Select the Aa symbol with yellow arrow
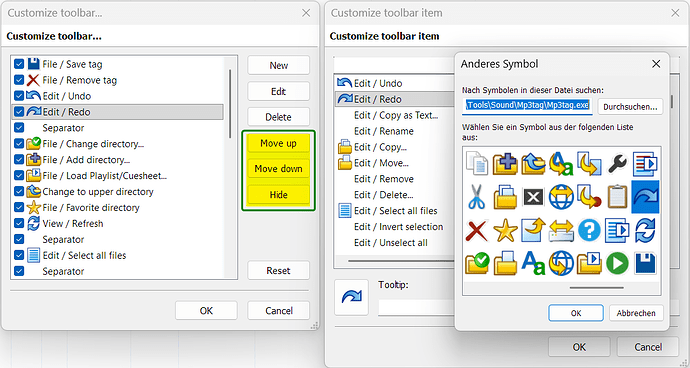690x368 pixels. click(561, 163)
